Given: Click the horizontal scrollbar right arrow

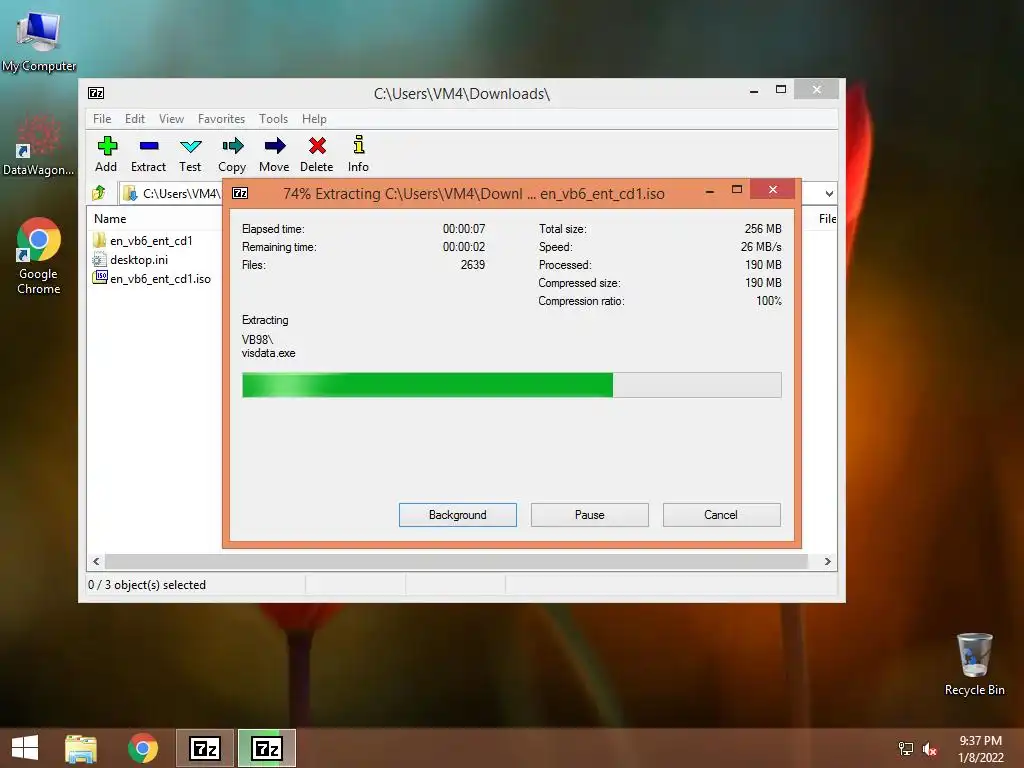Looking at the screenshot, I should pos(827,562).
